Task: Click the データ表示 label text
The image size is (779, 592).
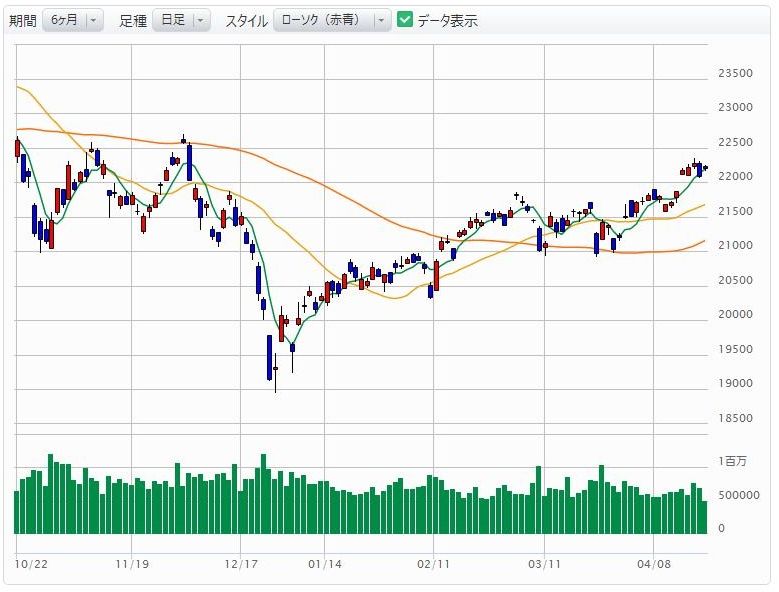Action: (447, 20)
